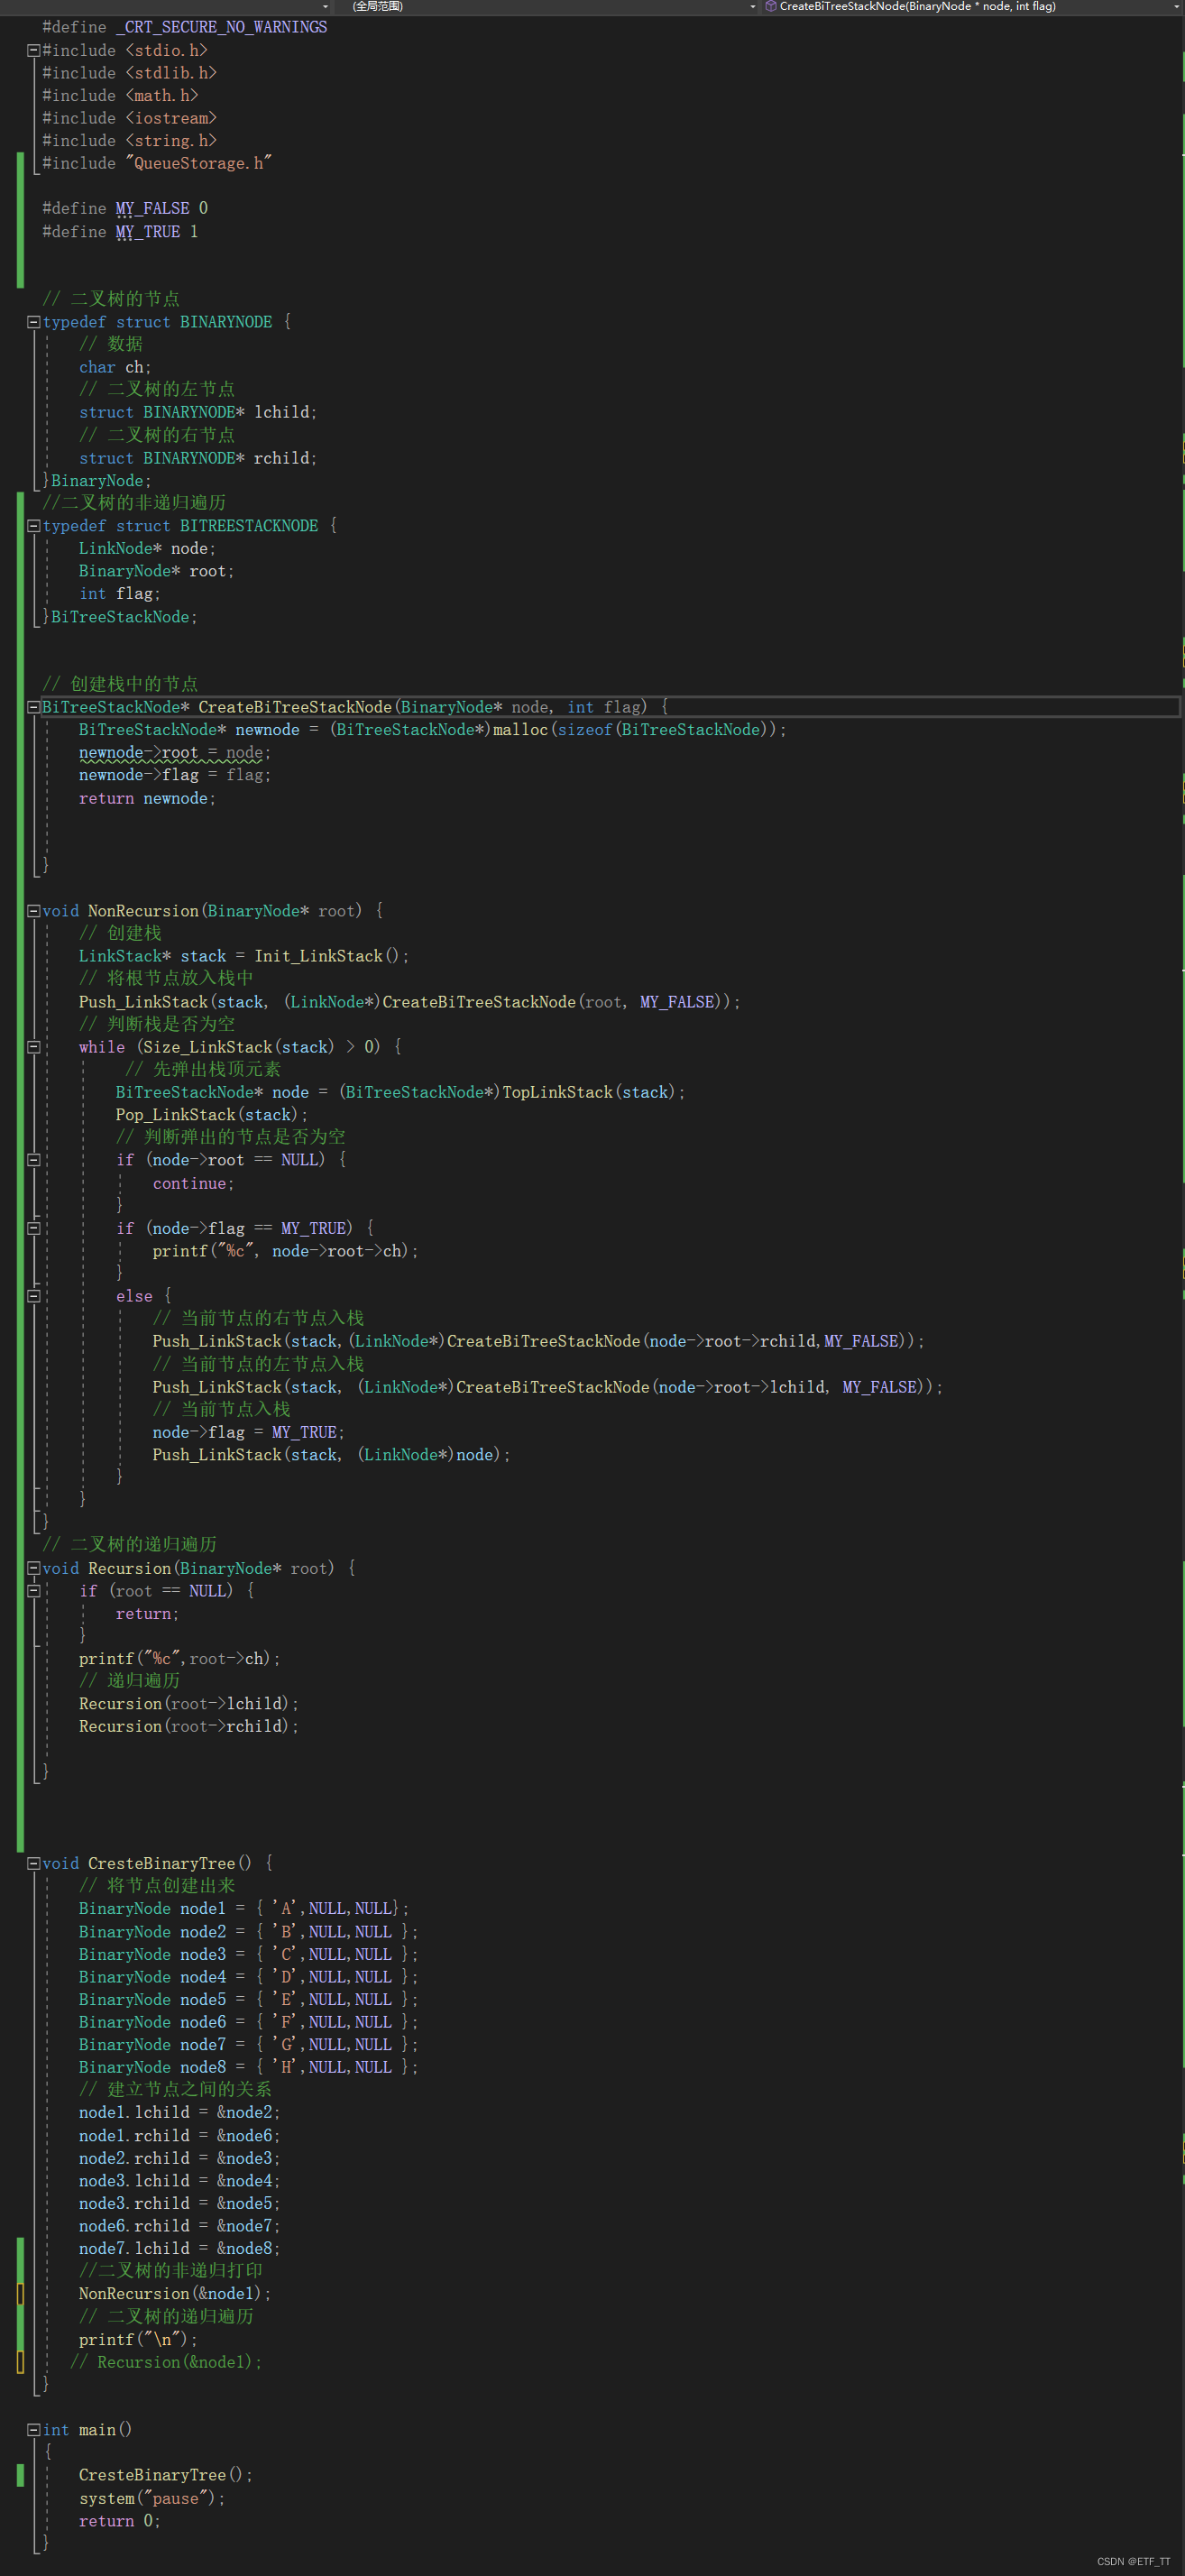Click the return newnode; statement

tap(147, 798)
